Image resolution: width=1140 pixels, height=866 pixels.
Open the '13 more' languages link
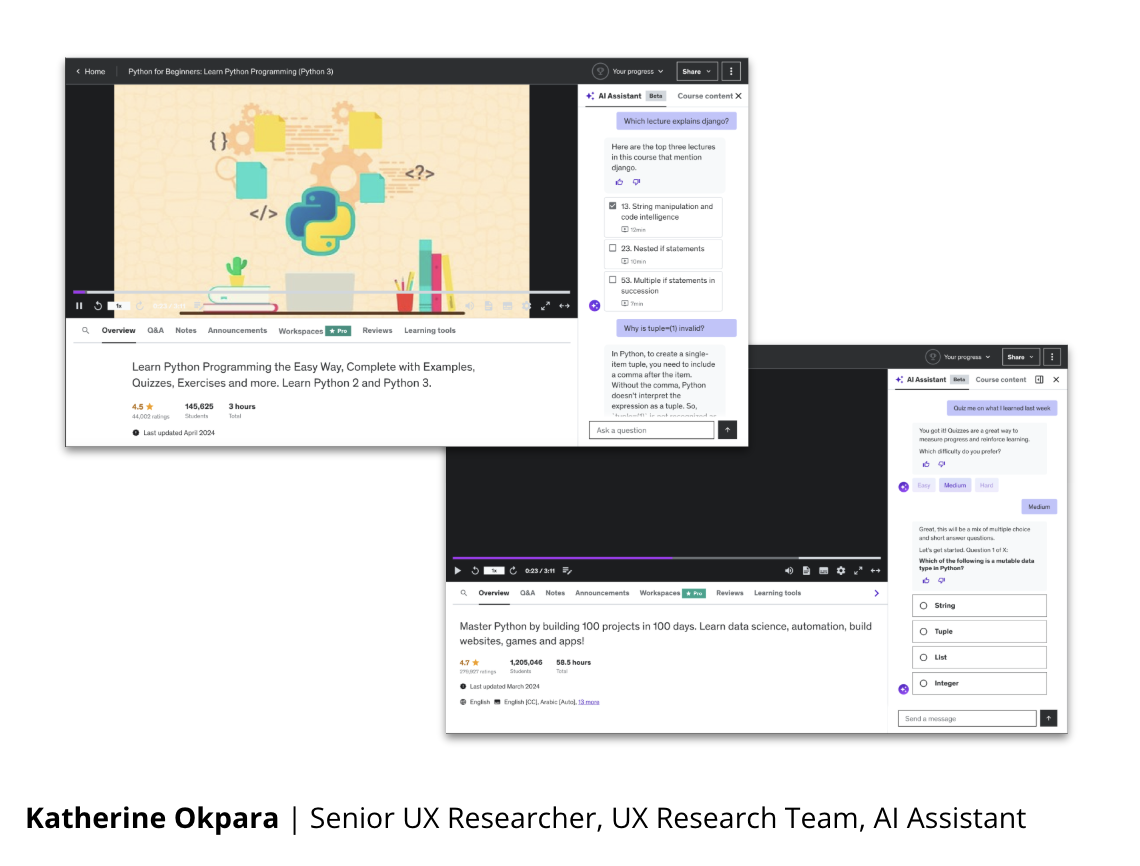(589, 702)
